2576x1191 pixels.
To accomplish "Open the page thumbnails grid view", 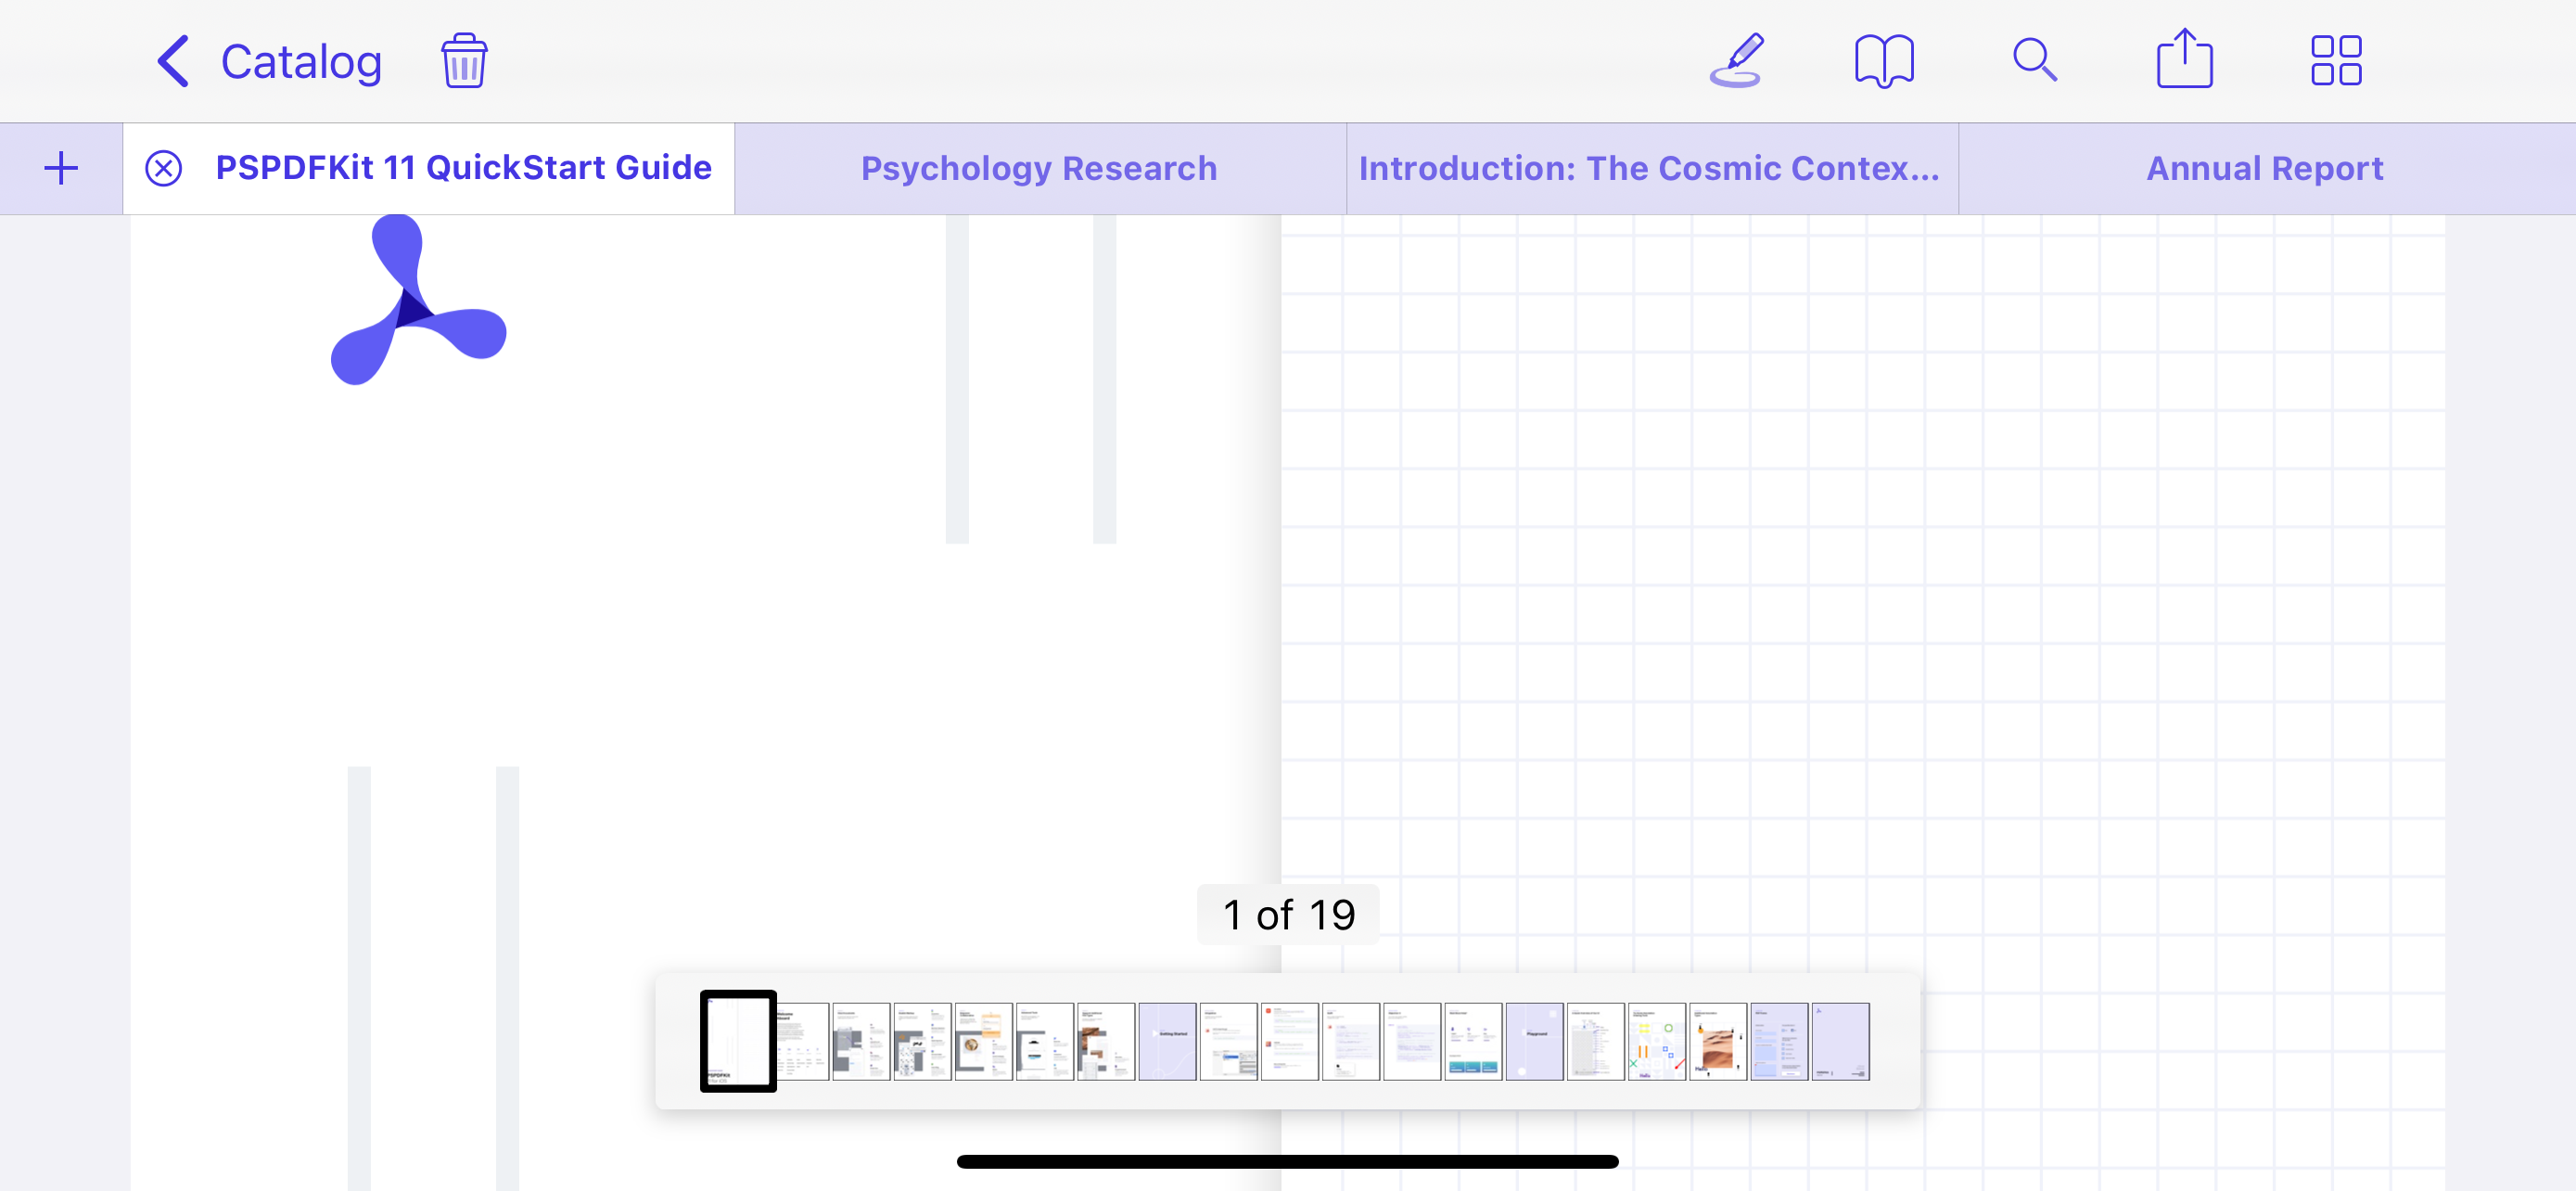I will pyautogui.click(x=2334, y=60).
